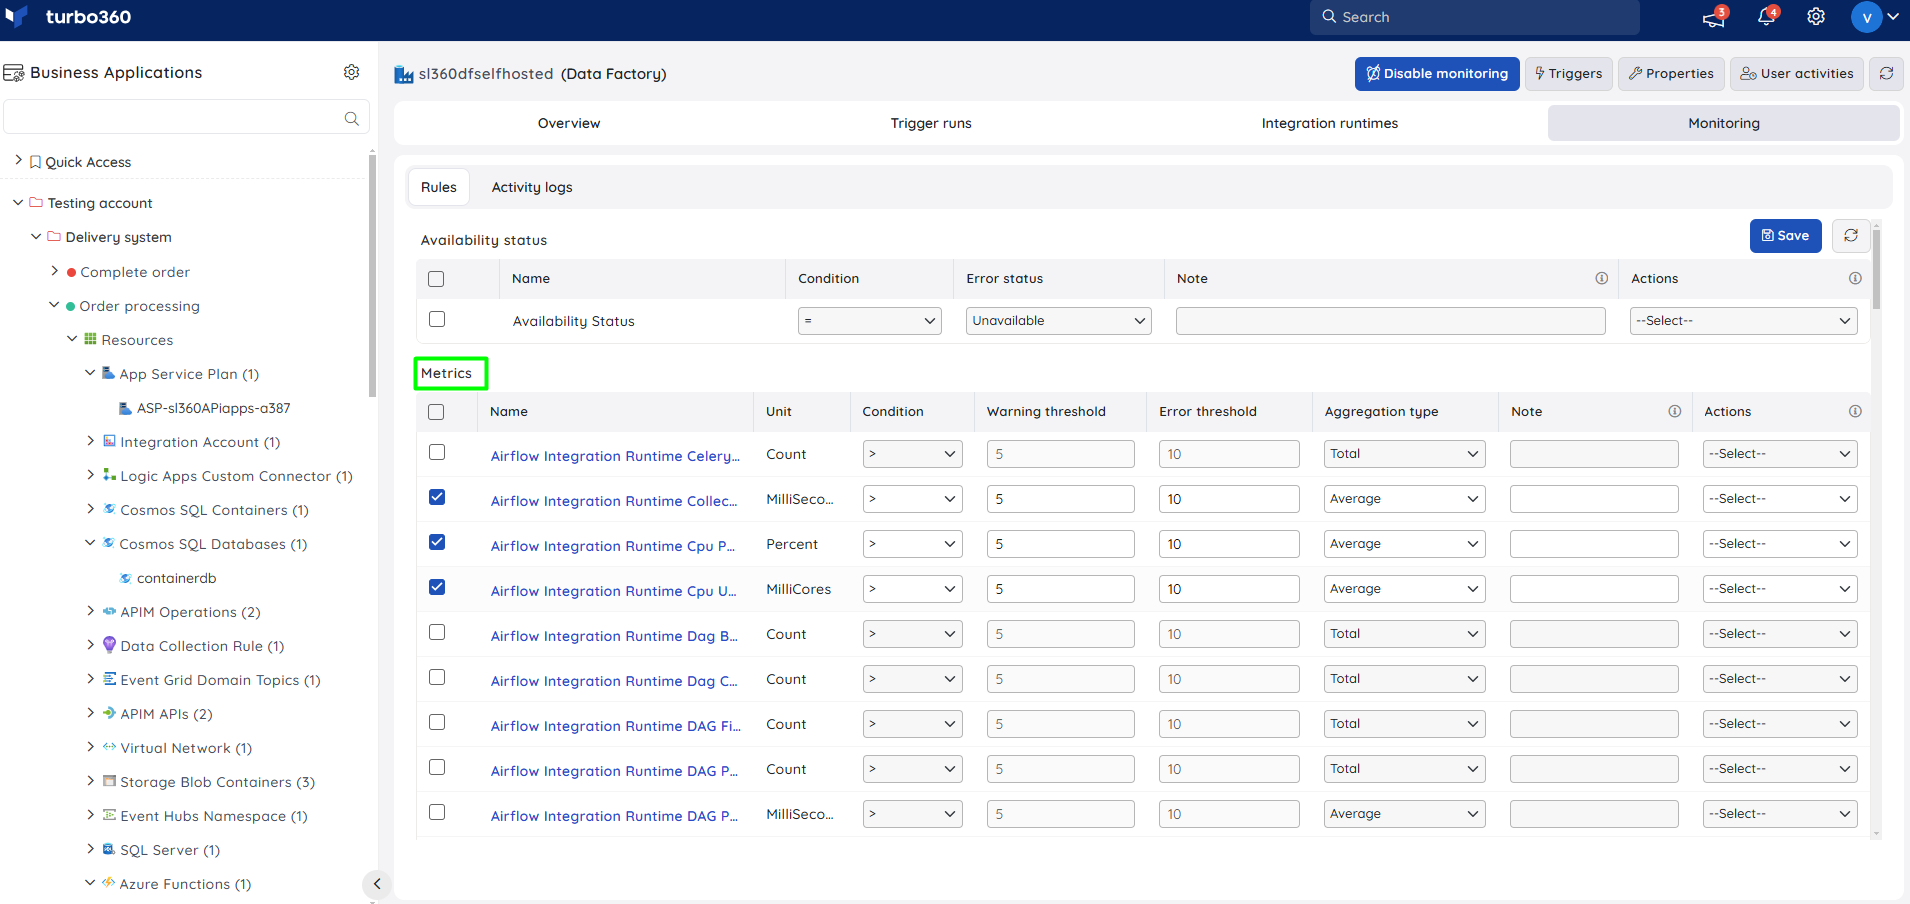1910x904 pixels.
Task: Click the refresh icon beside Save button
Action: 1851,235
